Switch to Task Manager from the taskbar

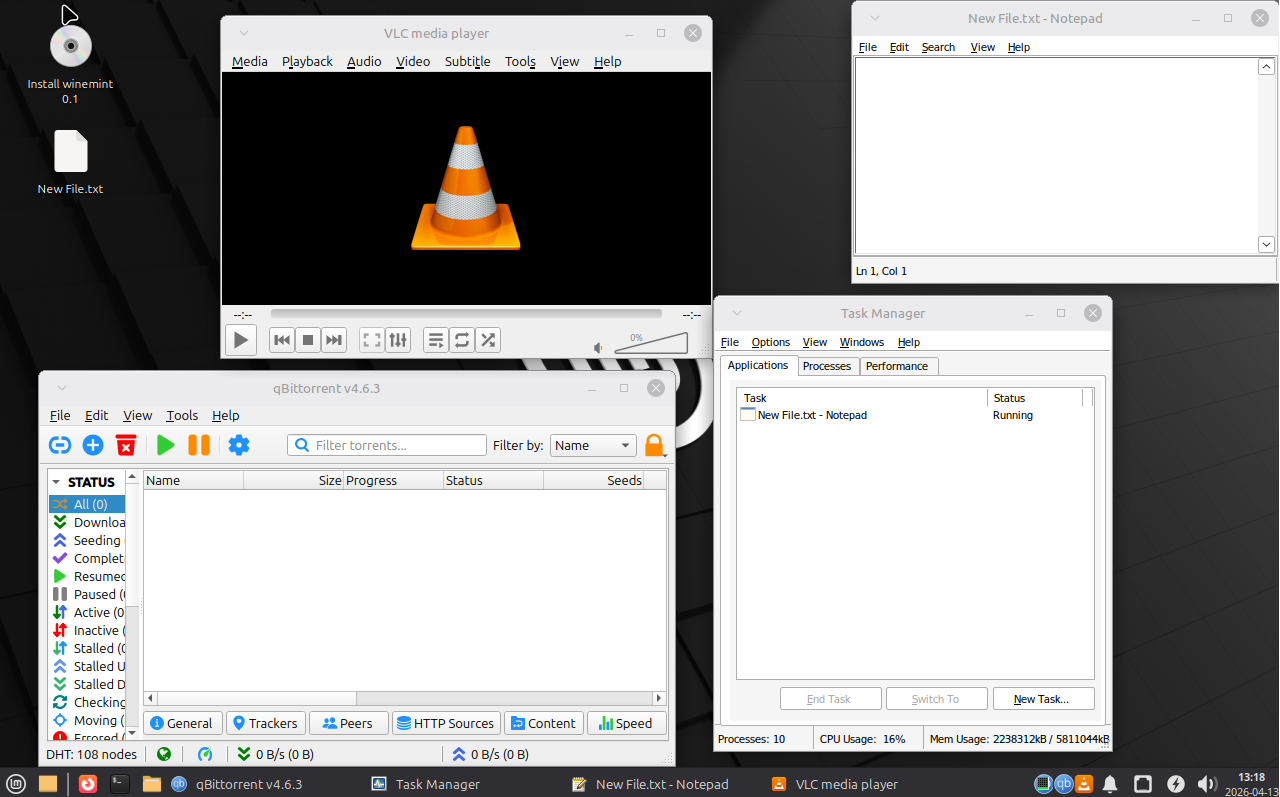coord(426,784)
